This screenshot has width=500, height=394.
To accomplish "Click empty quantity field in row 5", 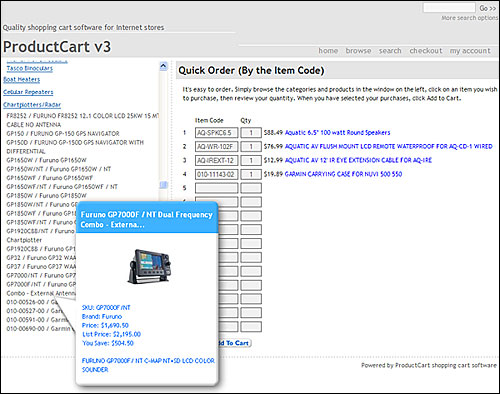I will click(251, 188).
